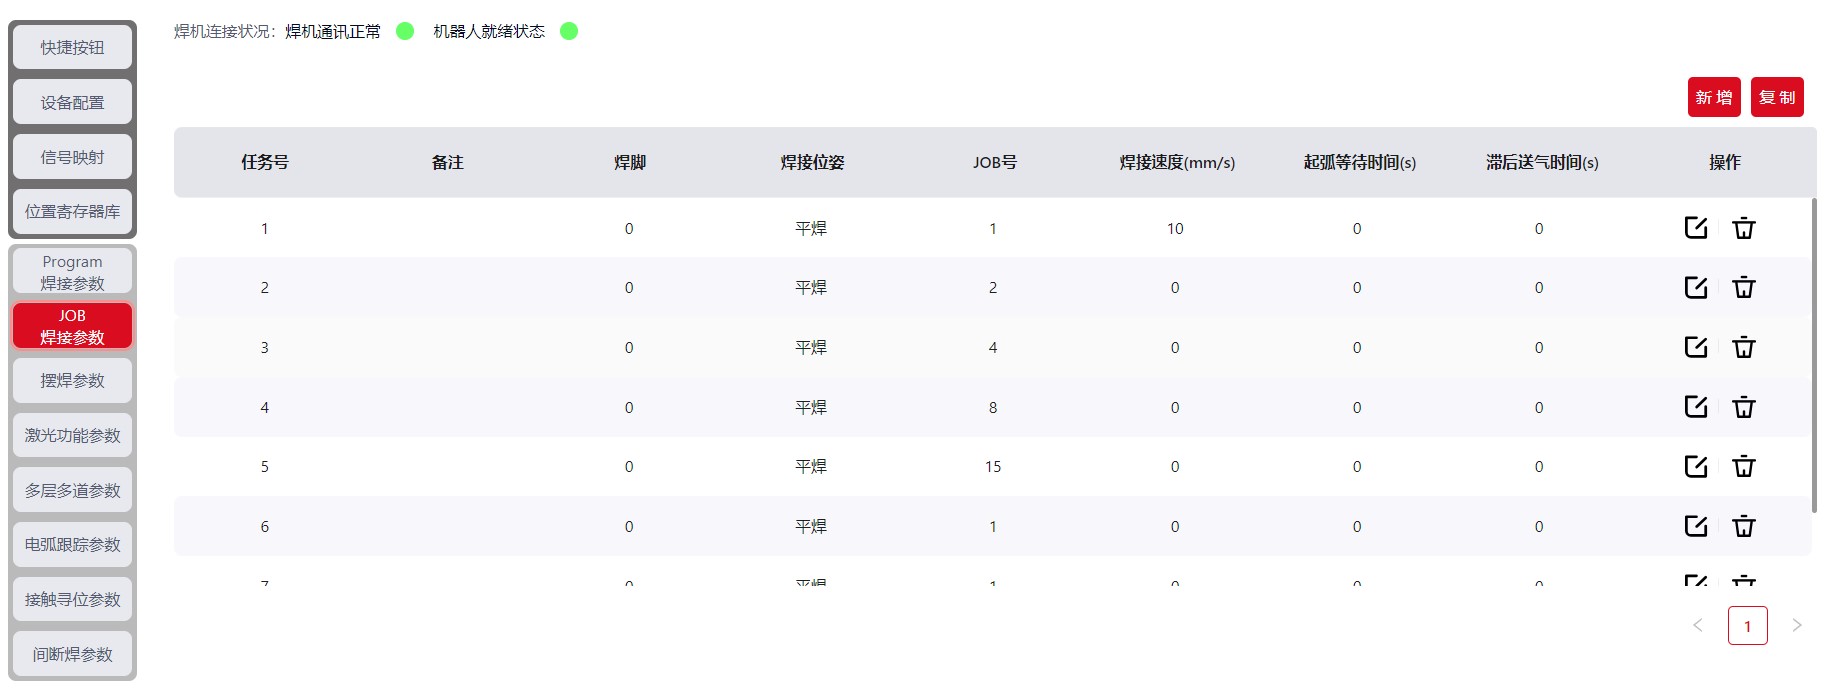Click edit icon for task 2

pos(1695,288)
